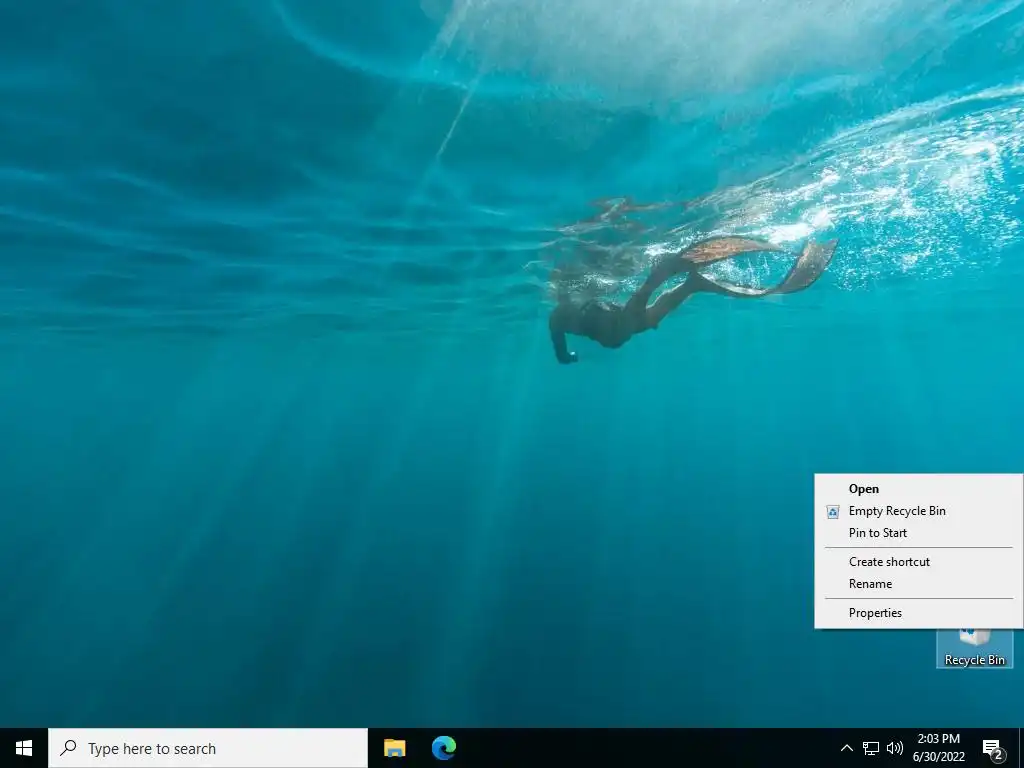This screenshot has width=1024, height=768.
Task: Choose Pin to Start option
Action: (x=918, y=533)
